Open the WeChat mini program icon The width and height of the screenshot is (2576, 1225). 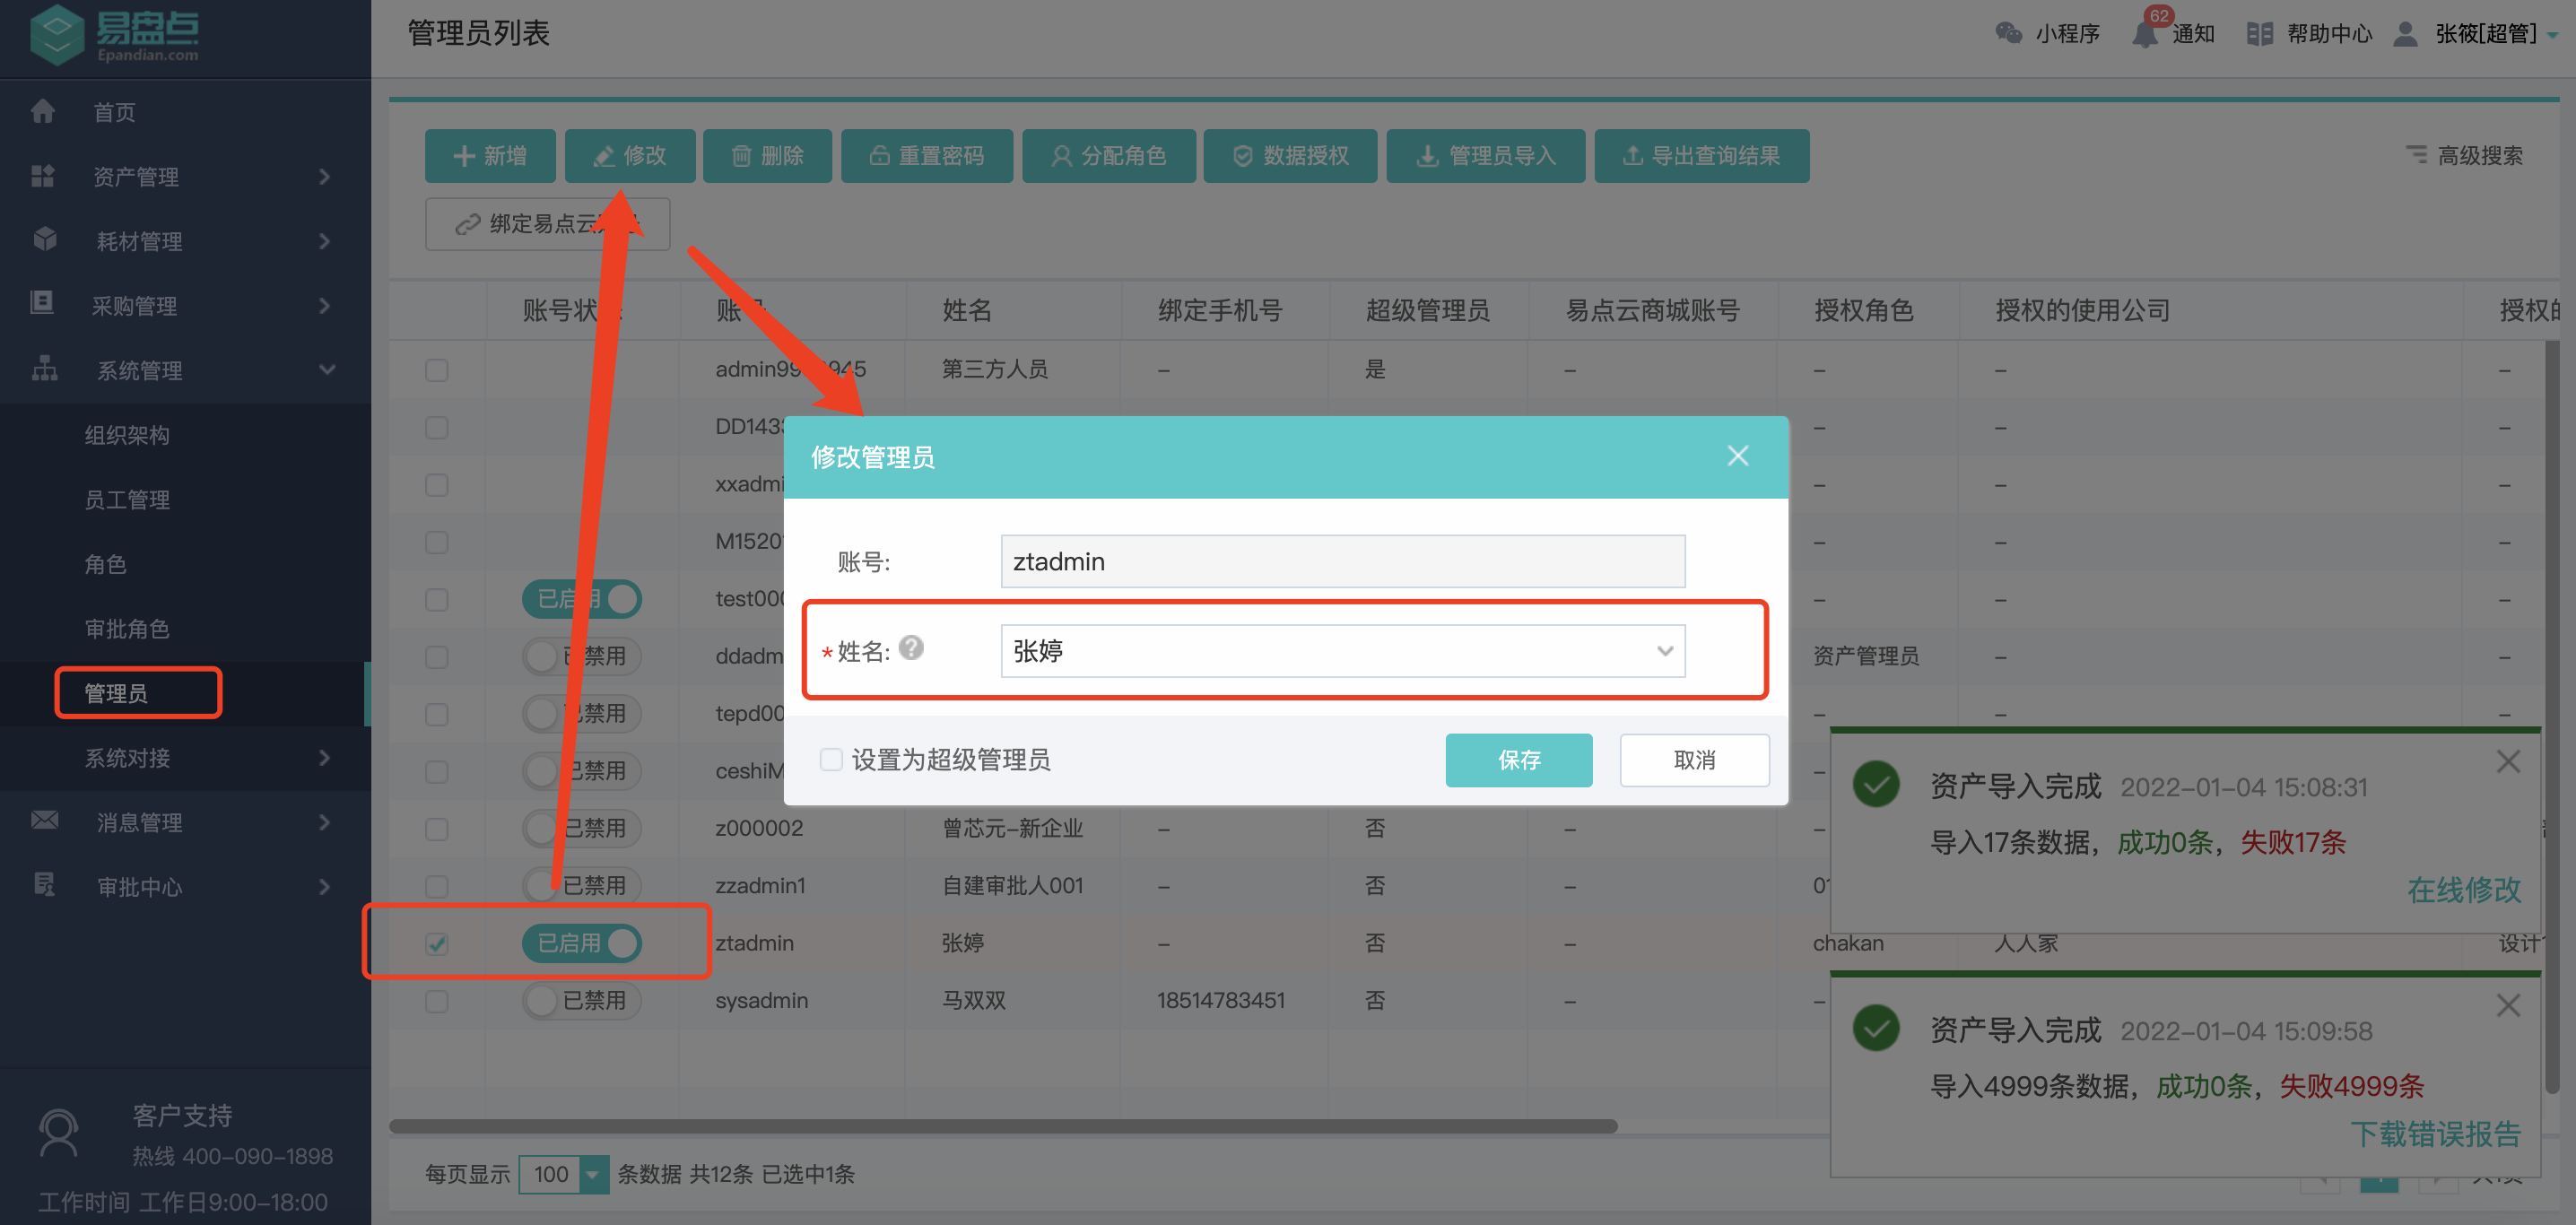2008,33
